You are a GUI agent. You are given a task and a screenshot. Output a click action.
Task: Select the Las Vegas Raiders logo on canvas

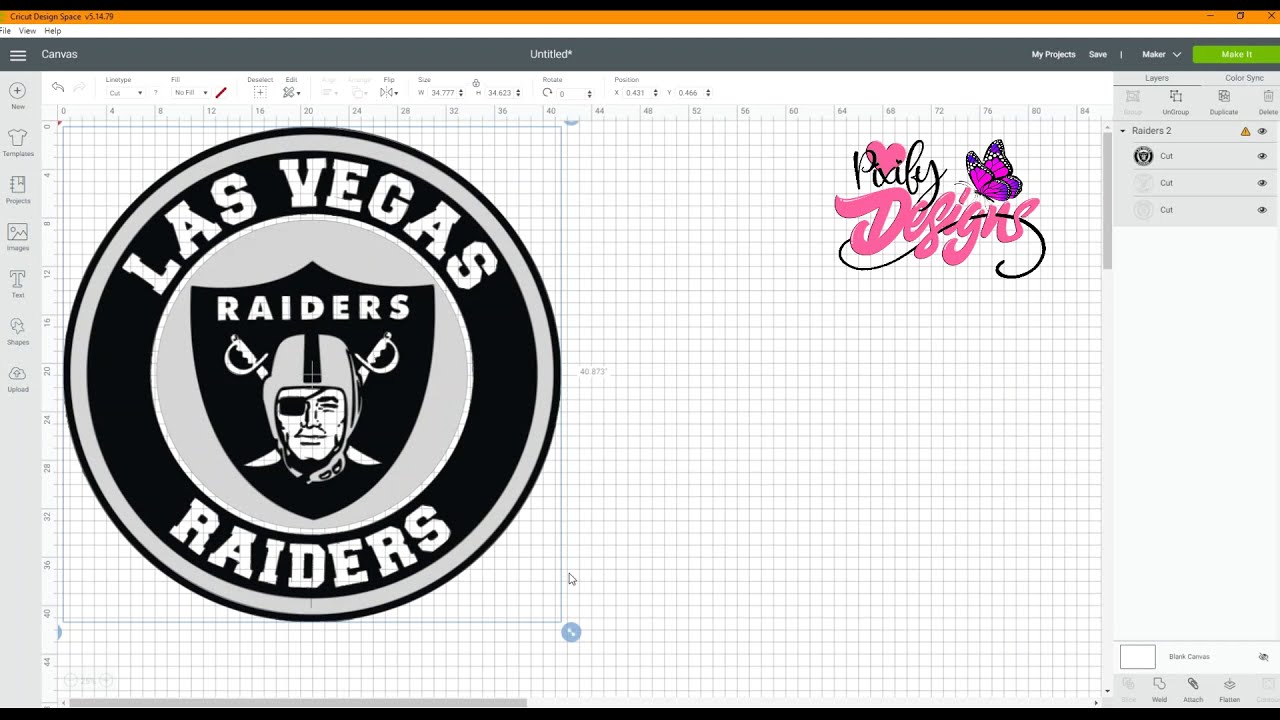pos(312,374)
